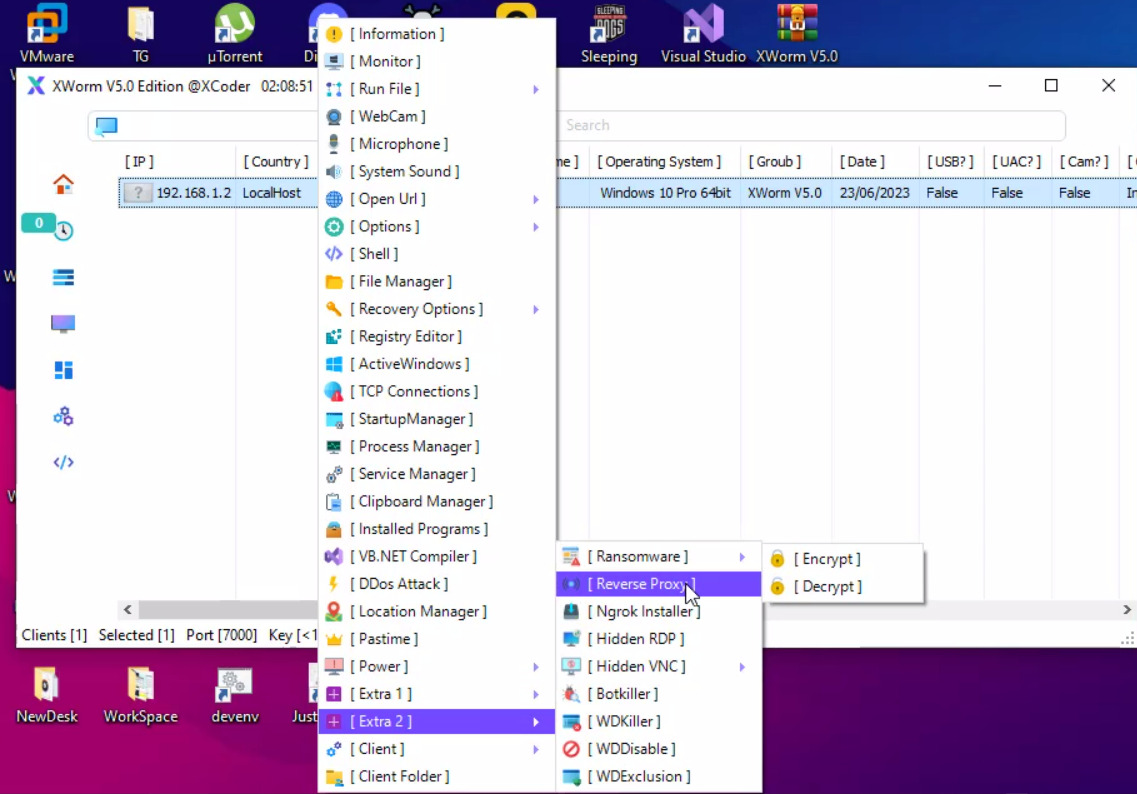Expand the Extra 1 submenu arrow

point(536,695)
